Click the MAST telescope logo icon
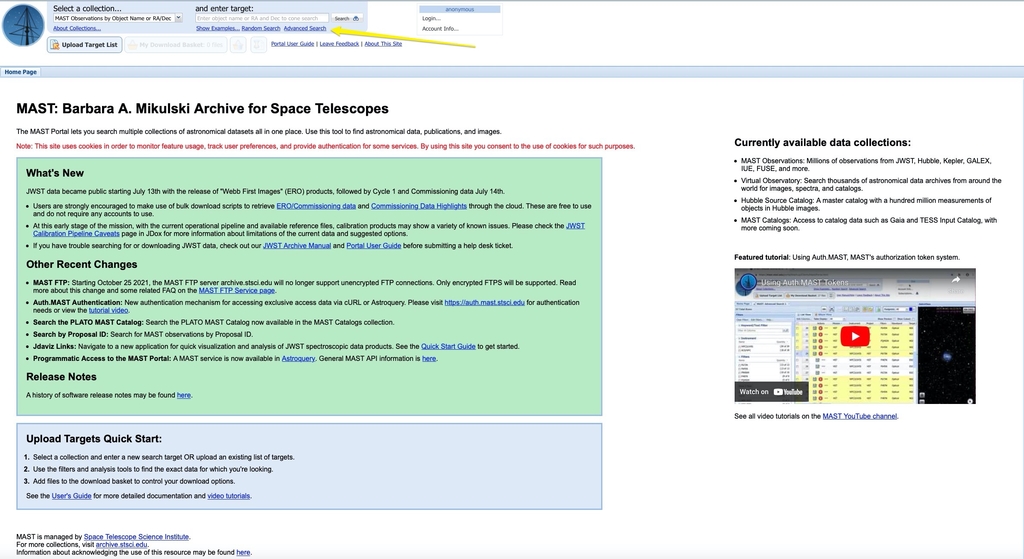Image resolution: width=1024 pixels, height=559 pixels. [24, 25]
